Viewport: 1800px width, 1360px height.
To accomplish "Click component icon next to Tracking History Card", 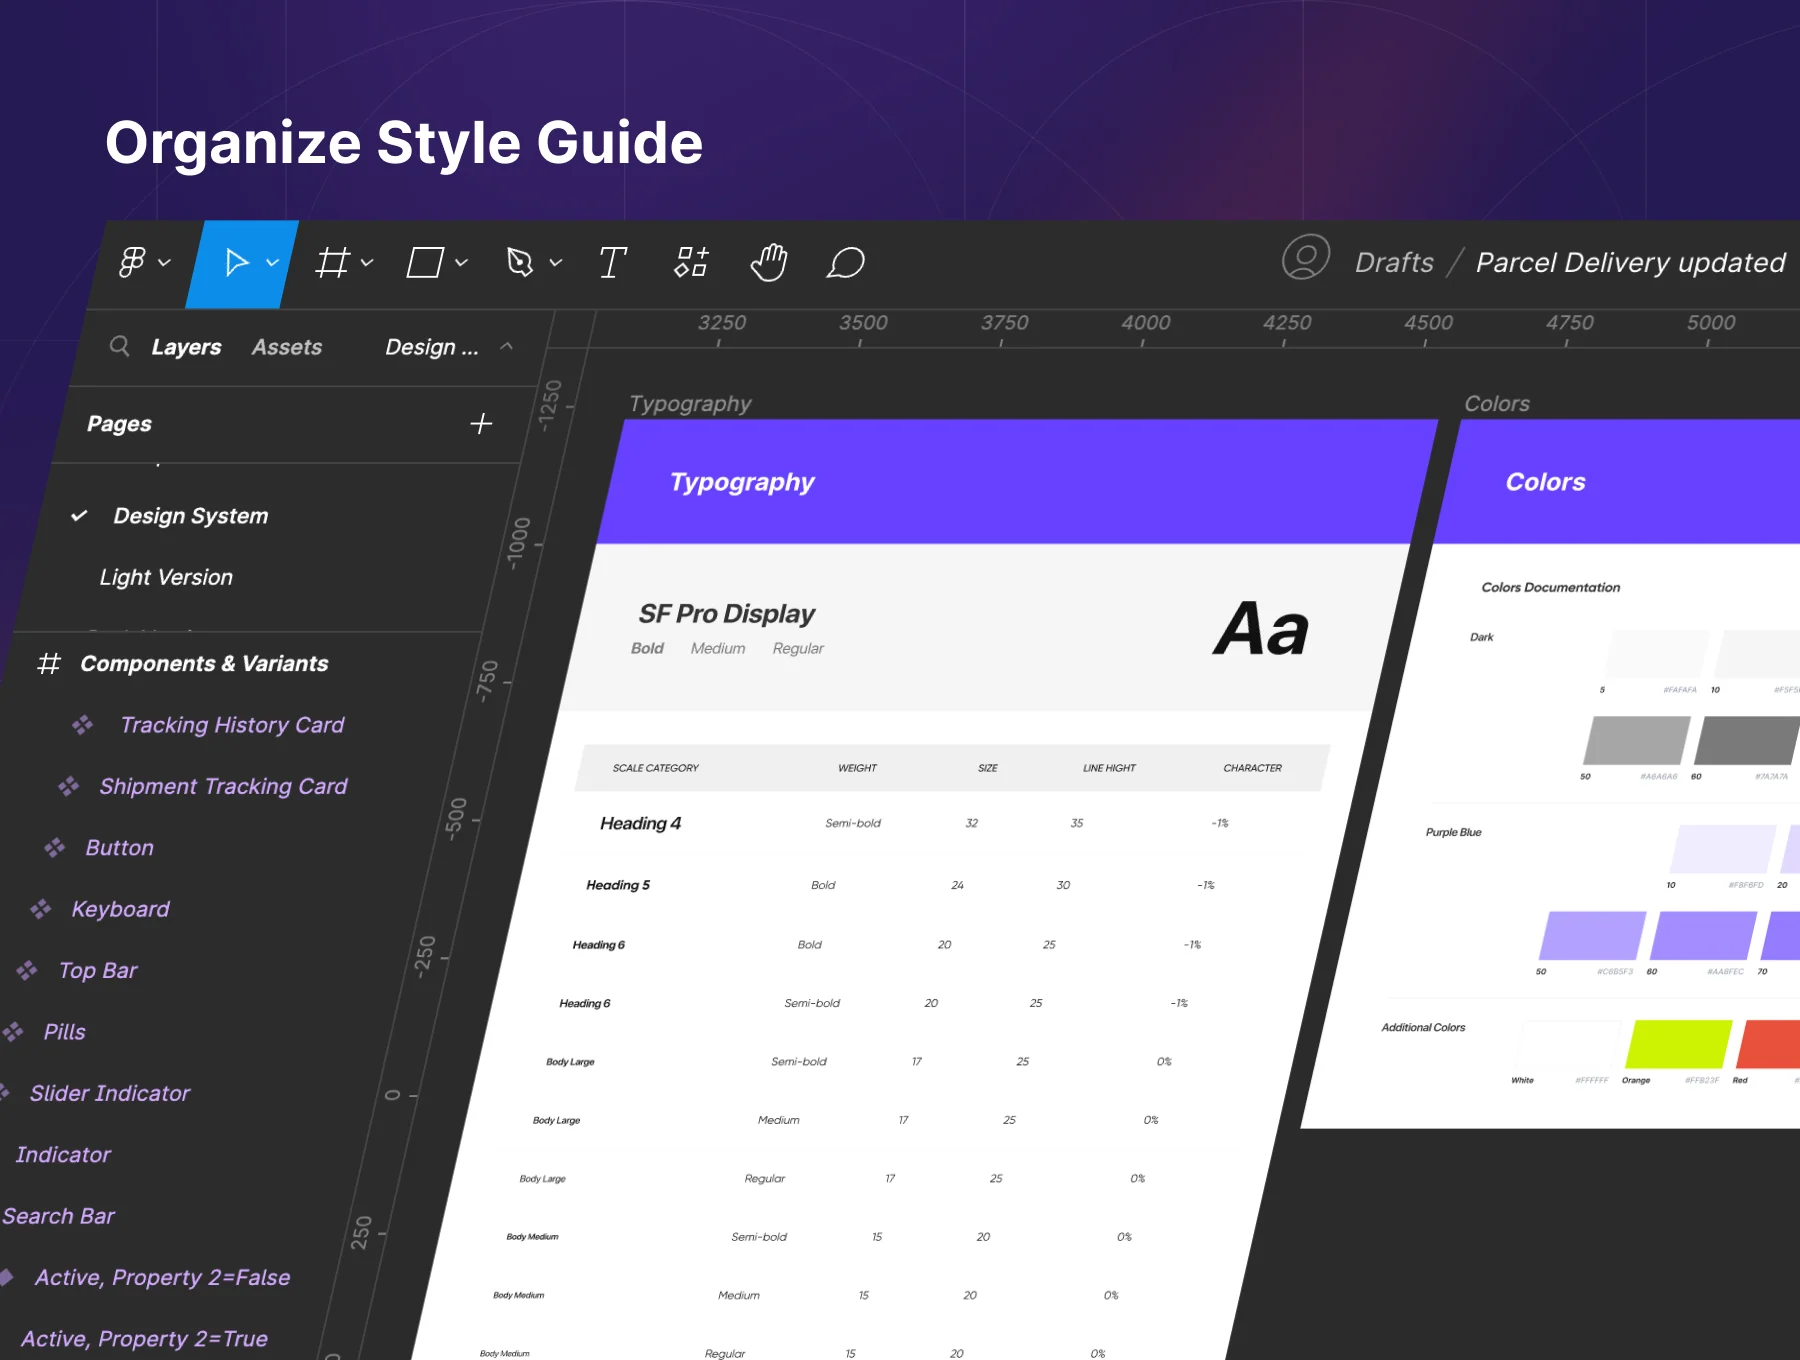I will (83, 724).
